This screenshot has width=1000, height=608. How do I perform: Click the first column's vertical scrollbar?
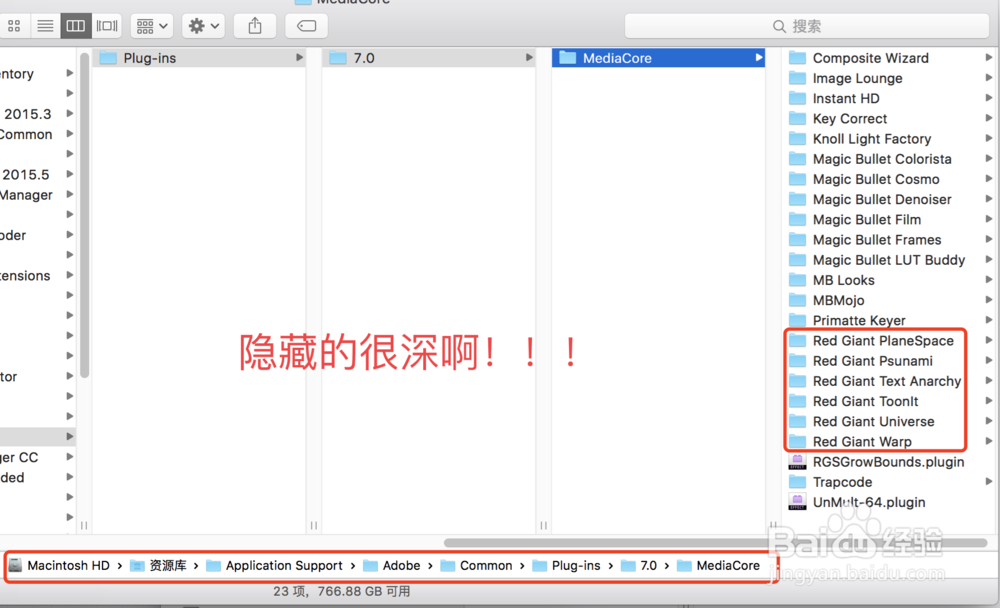tap(84, 215)
